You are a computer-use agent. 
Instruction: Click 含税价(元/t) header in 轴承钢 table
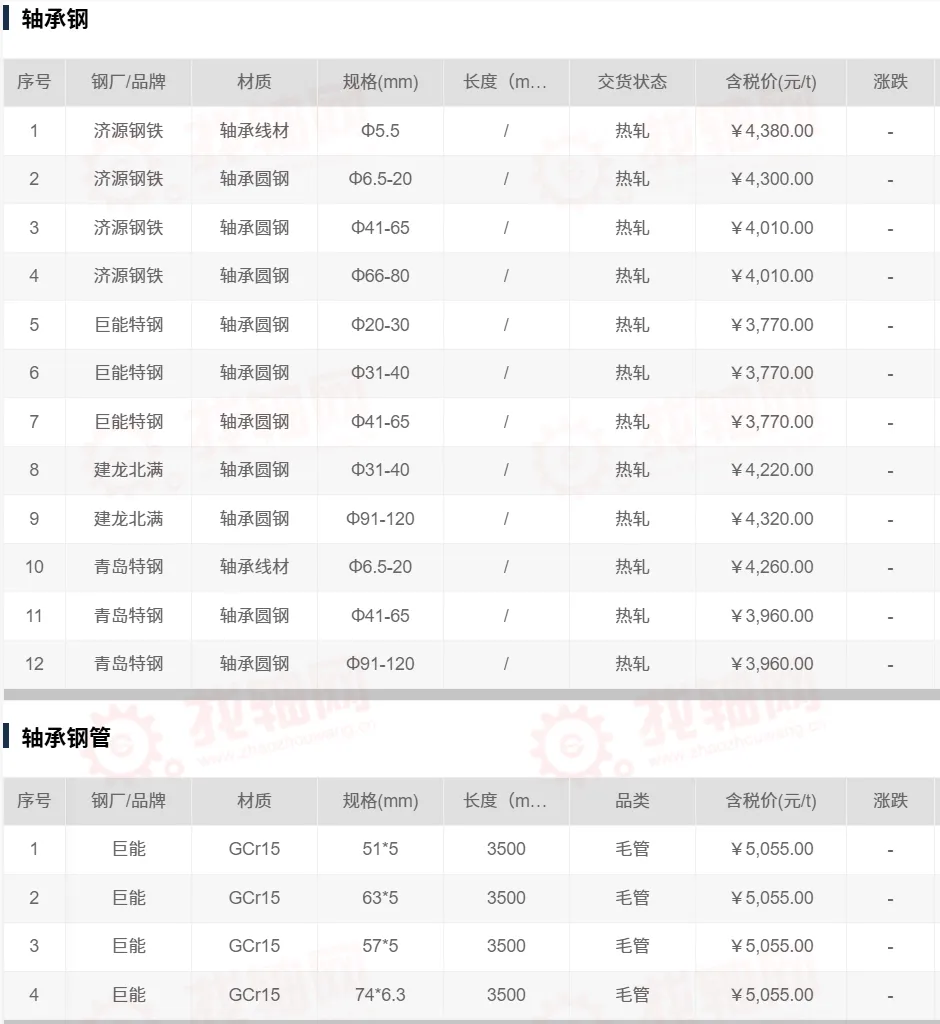[x=771, y=82]
